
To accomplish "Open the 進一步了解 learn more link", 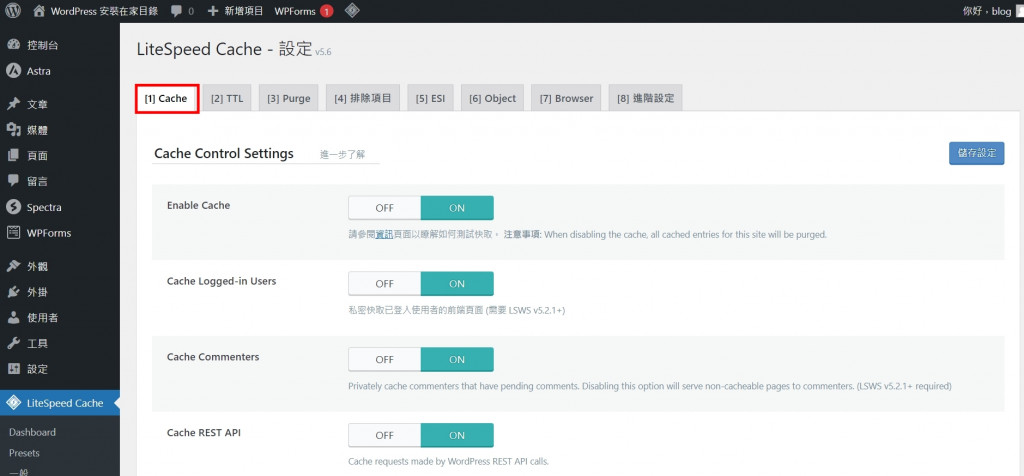I will 343,155.
